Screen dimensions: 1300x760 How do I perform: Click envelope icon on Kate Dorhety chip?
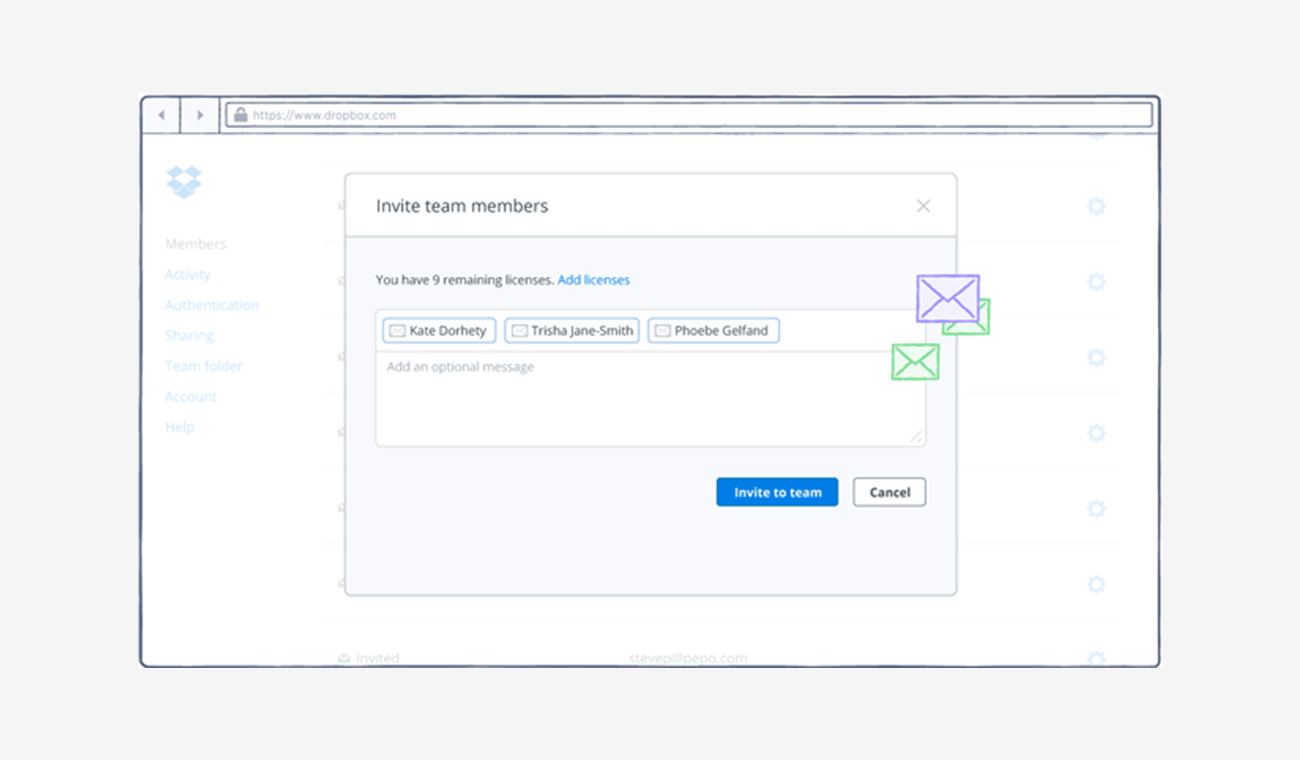coord(397,331)
